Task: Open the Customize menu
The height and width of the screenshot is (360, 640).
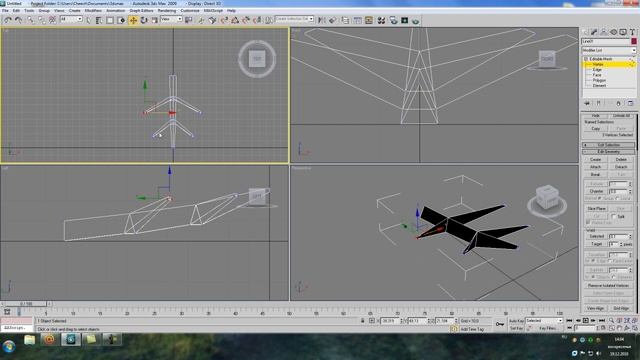Action: (x=190, y=10)
